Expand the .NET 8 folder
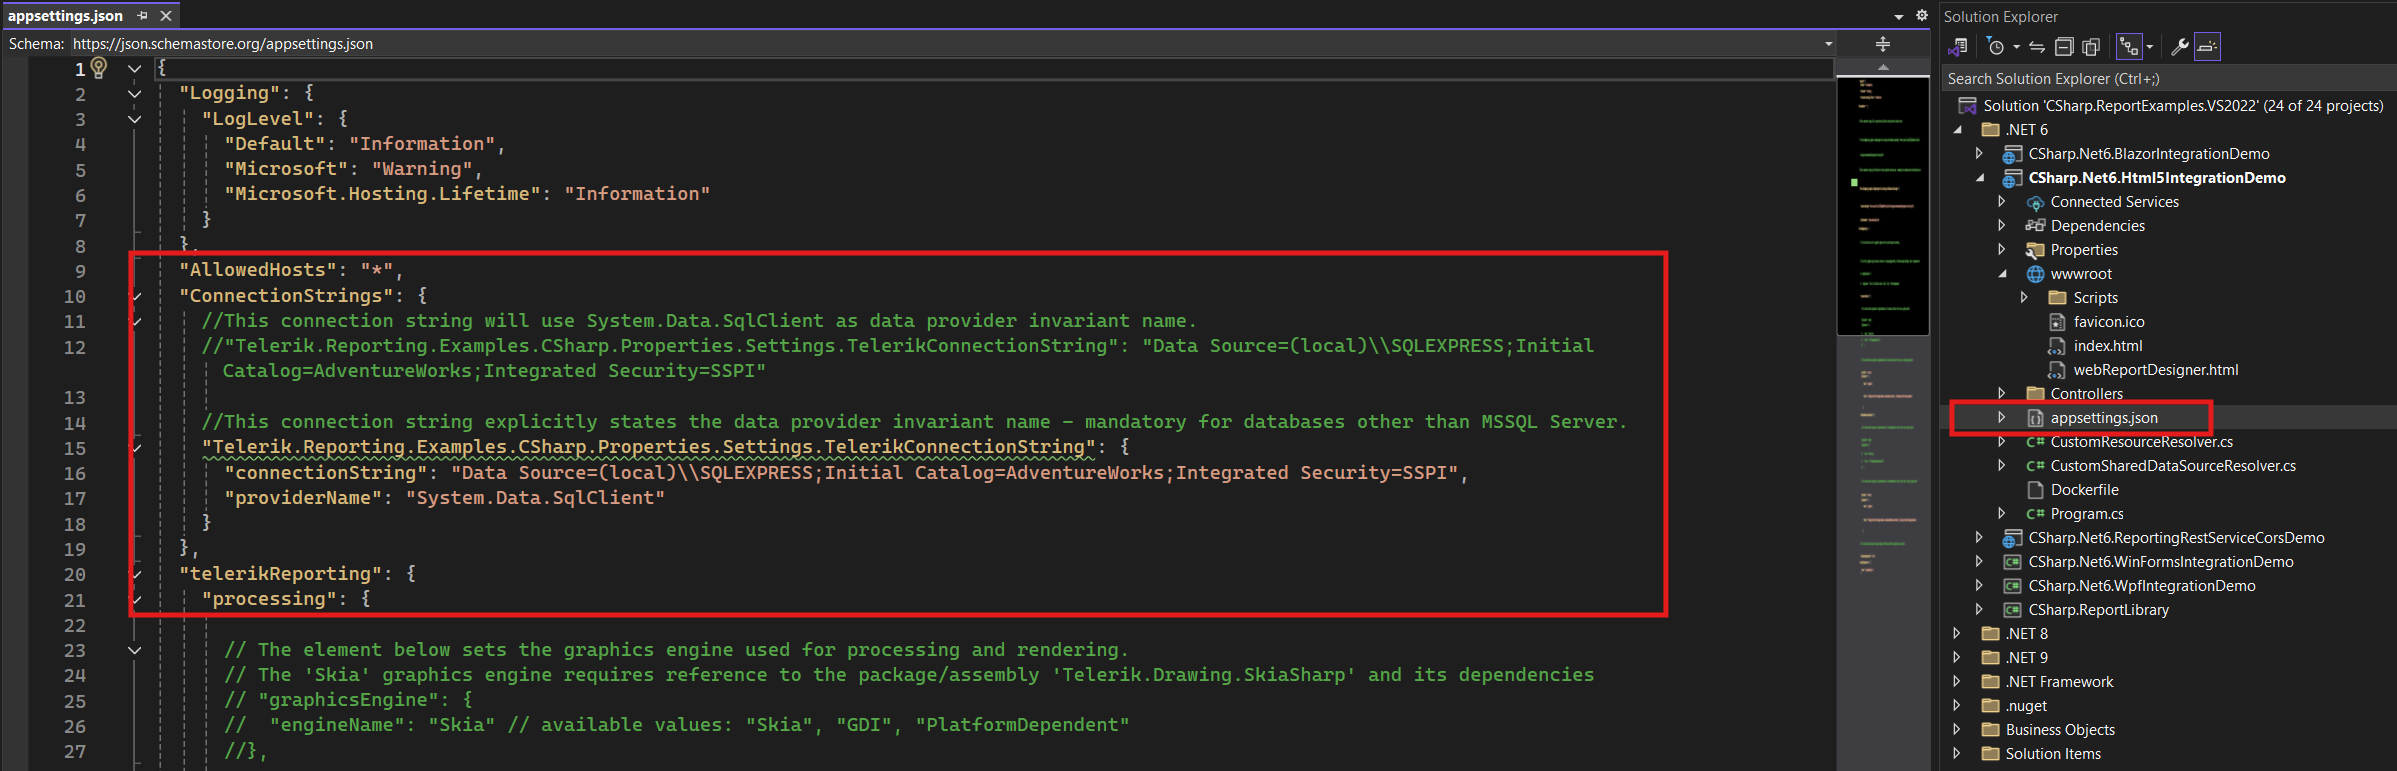 [1957, 634]
